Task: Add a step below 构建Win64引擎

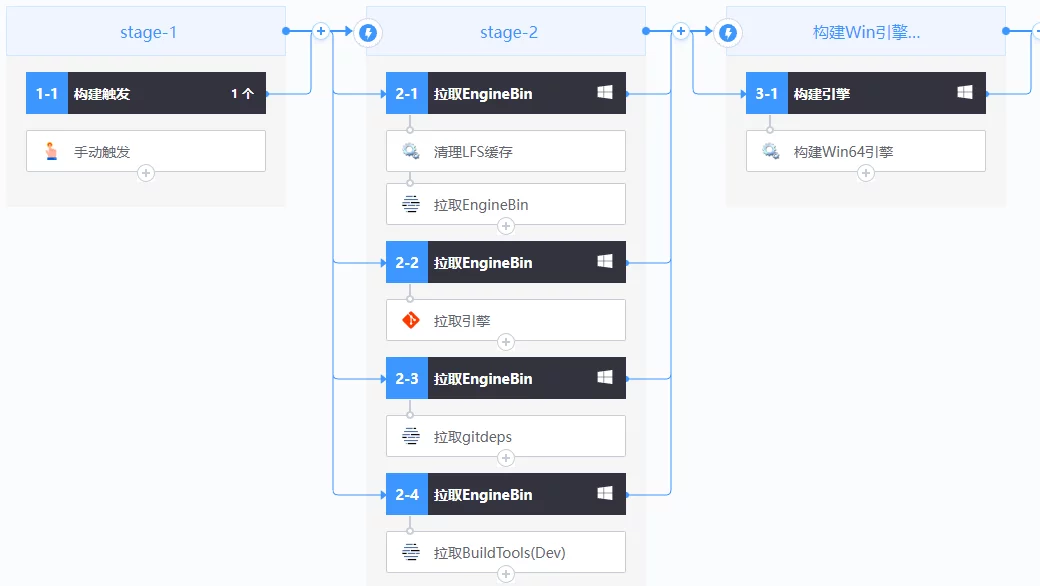Action: 866,173
